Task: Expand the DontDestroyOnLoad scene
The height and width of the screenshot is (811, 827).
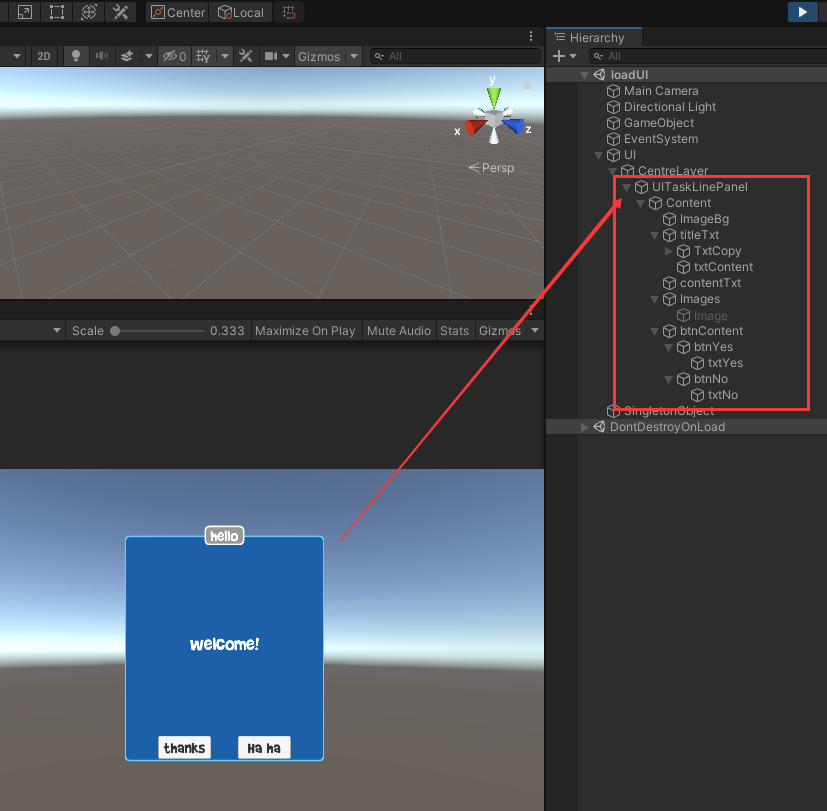Action: point(585,427)
